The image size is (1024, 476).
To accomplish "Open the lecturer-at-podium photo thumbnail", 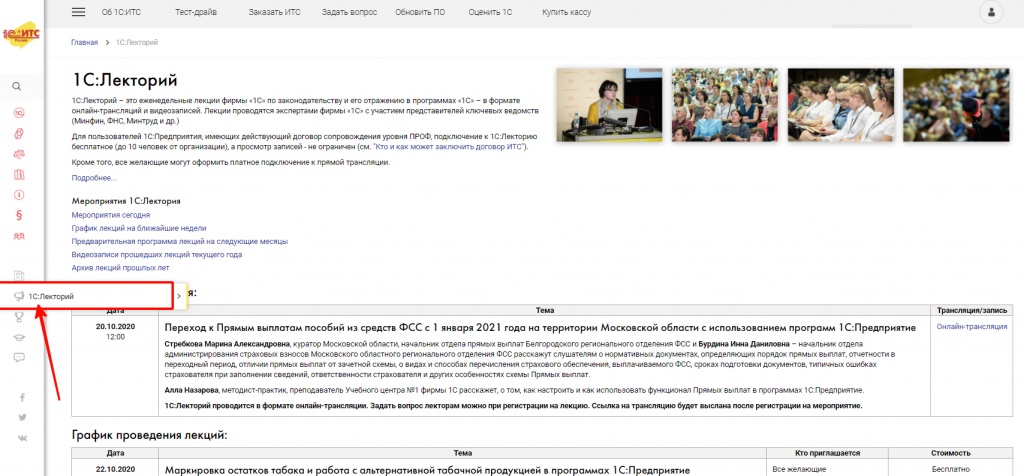I will tap(609, 105).
